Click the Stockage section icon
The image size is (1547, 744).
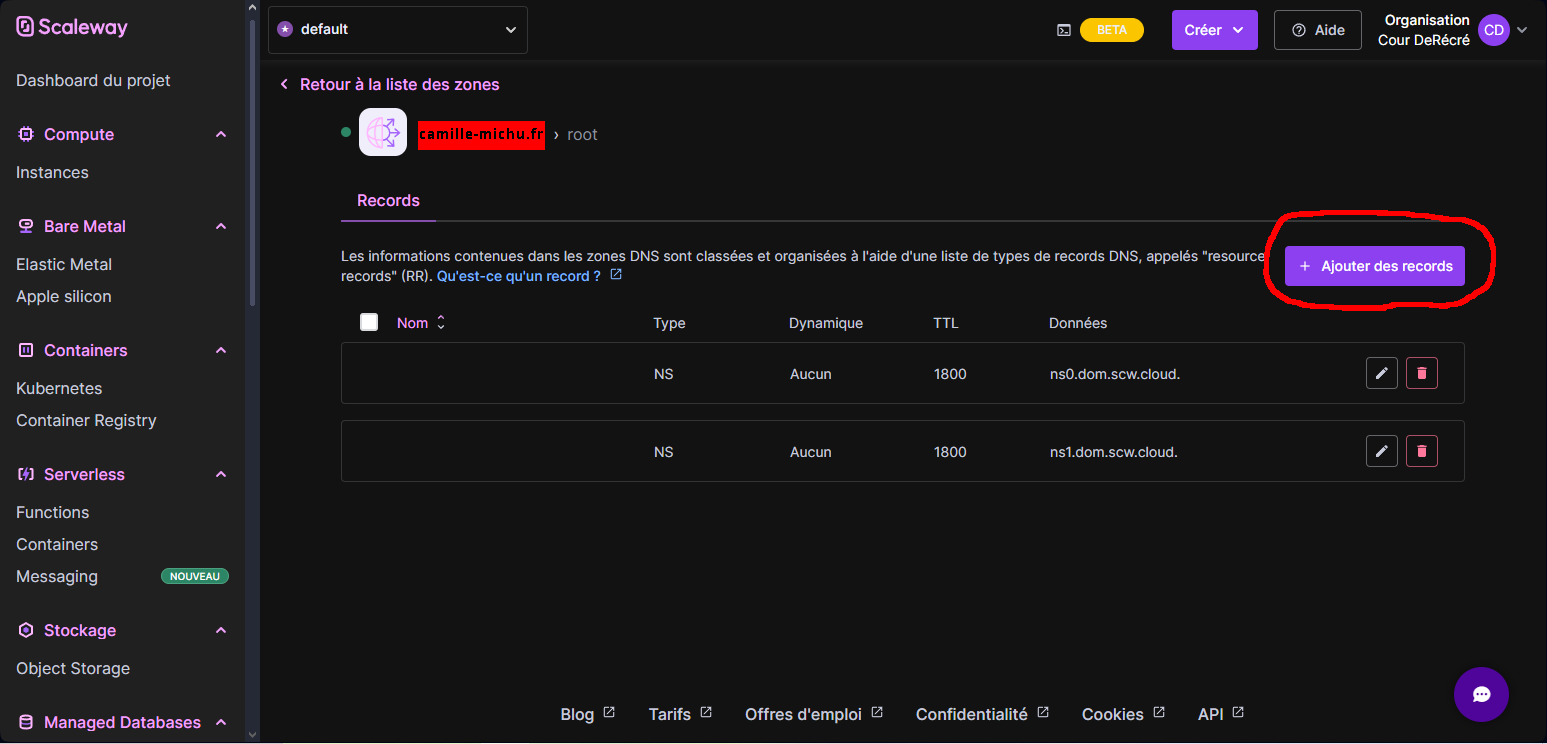[x=26, y=630]
